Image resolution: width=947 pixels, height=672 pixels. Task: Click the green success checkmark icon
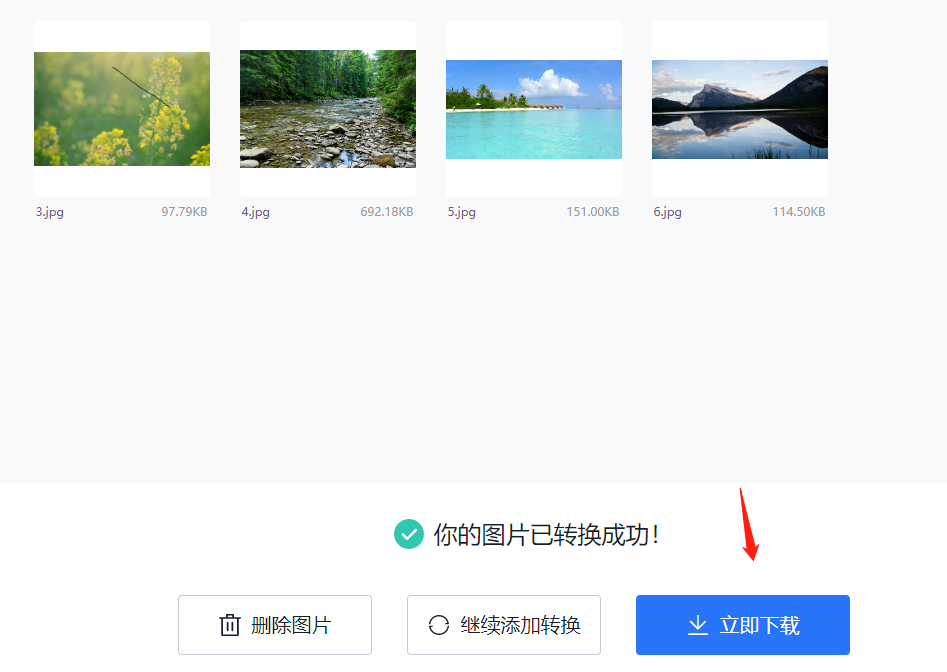409,534
